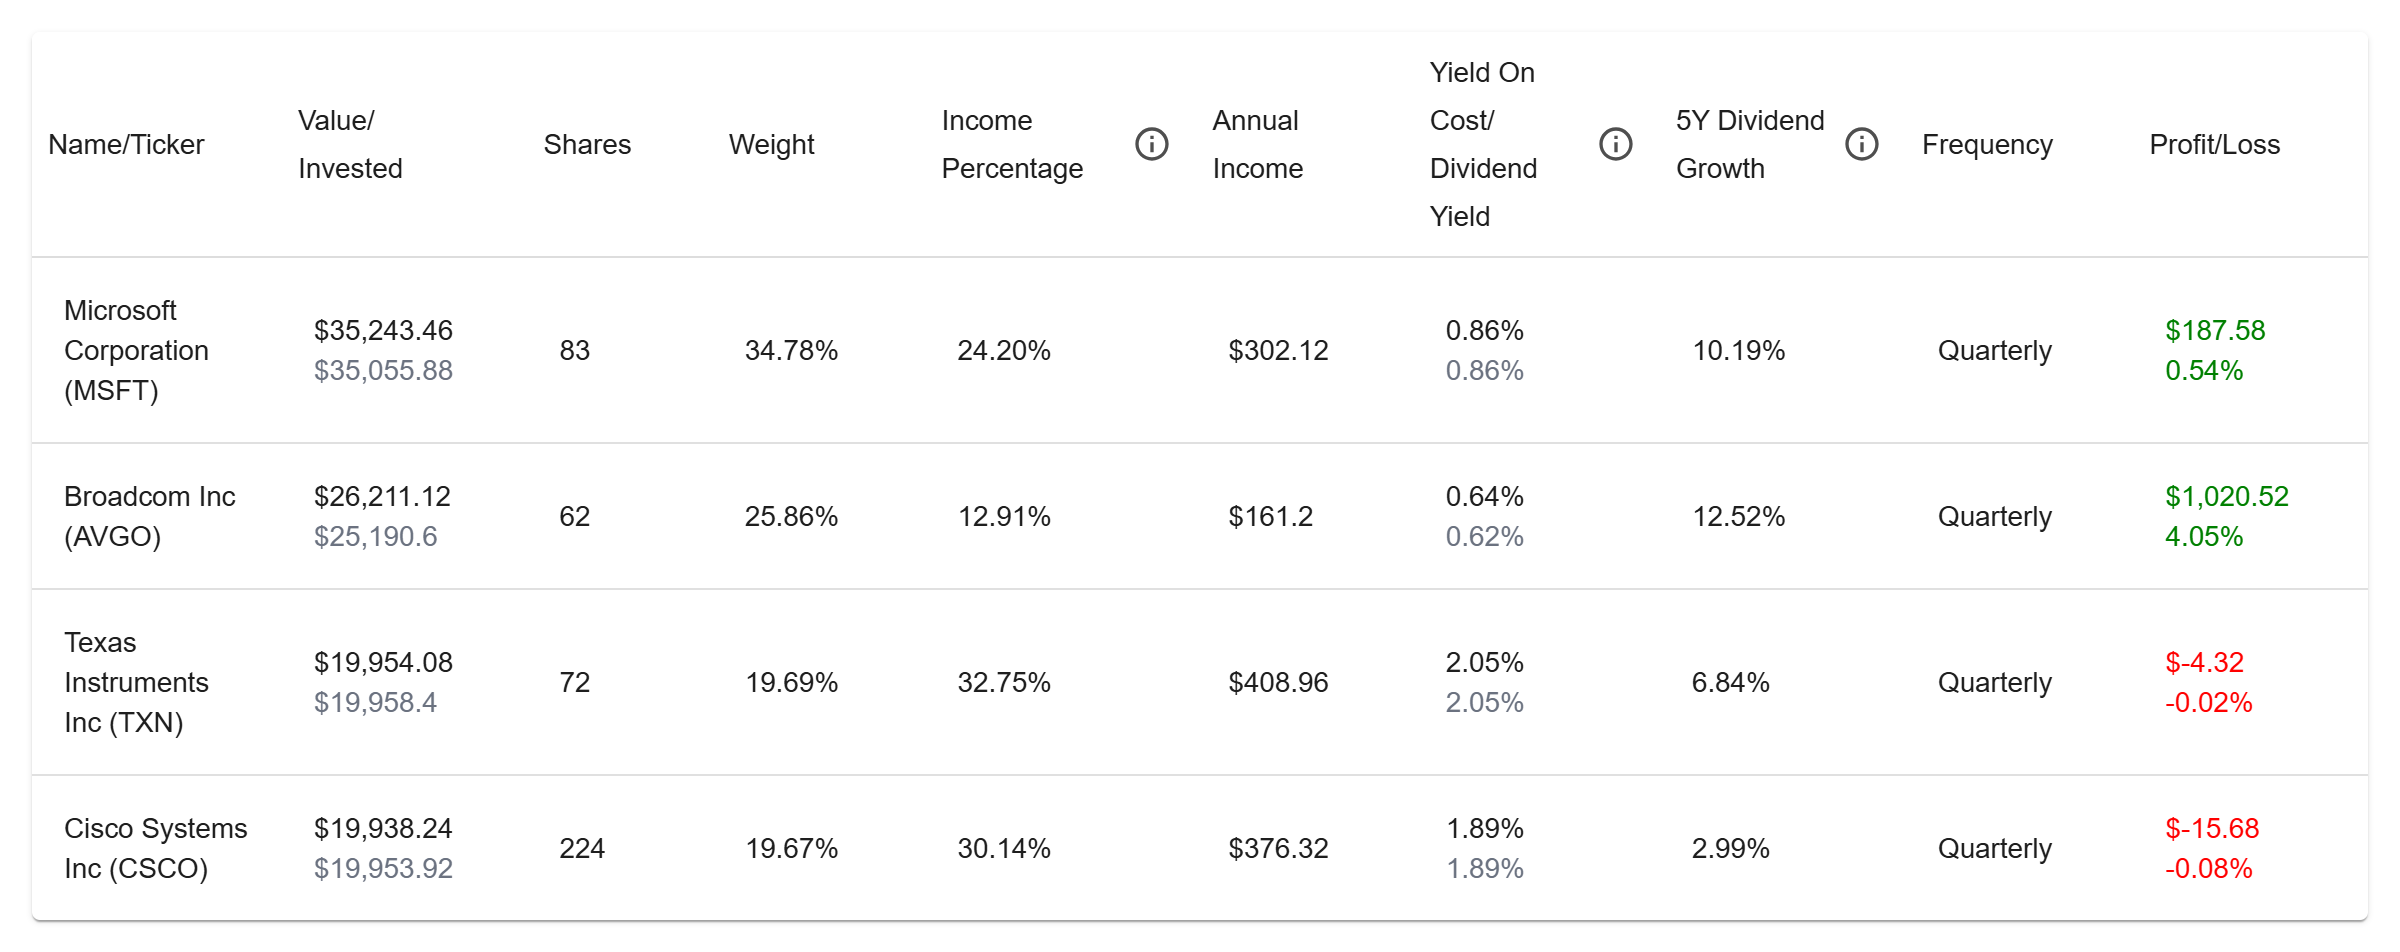
Task: Click info icon beside 5Y Dividend Growth
Action: point(1861,144)
